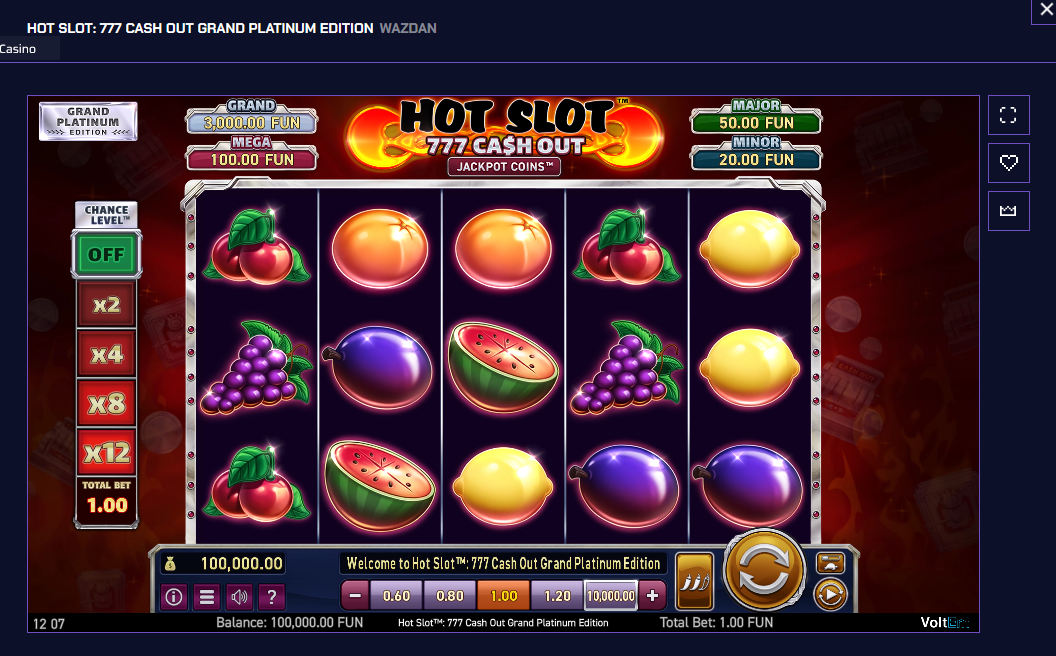1056x656 pixels.
Task: Choose the 1.20 bet value
Action: [x=557, y=595]
